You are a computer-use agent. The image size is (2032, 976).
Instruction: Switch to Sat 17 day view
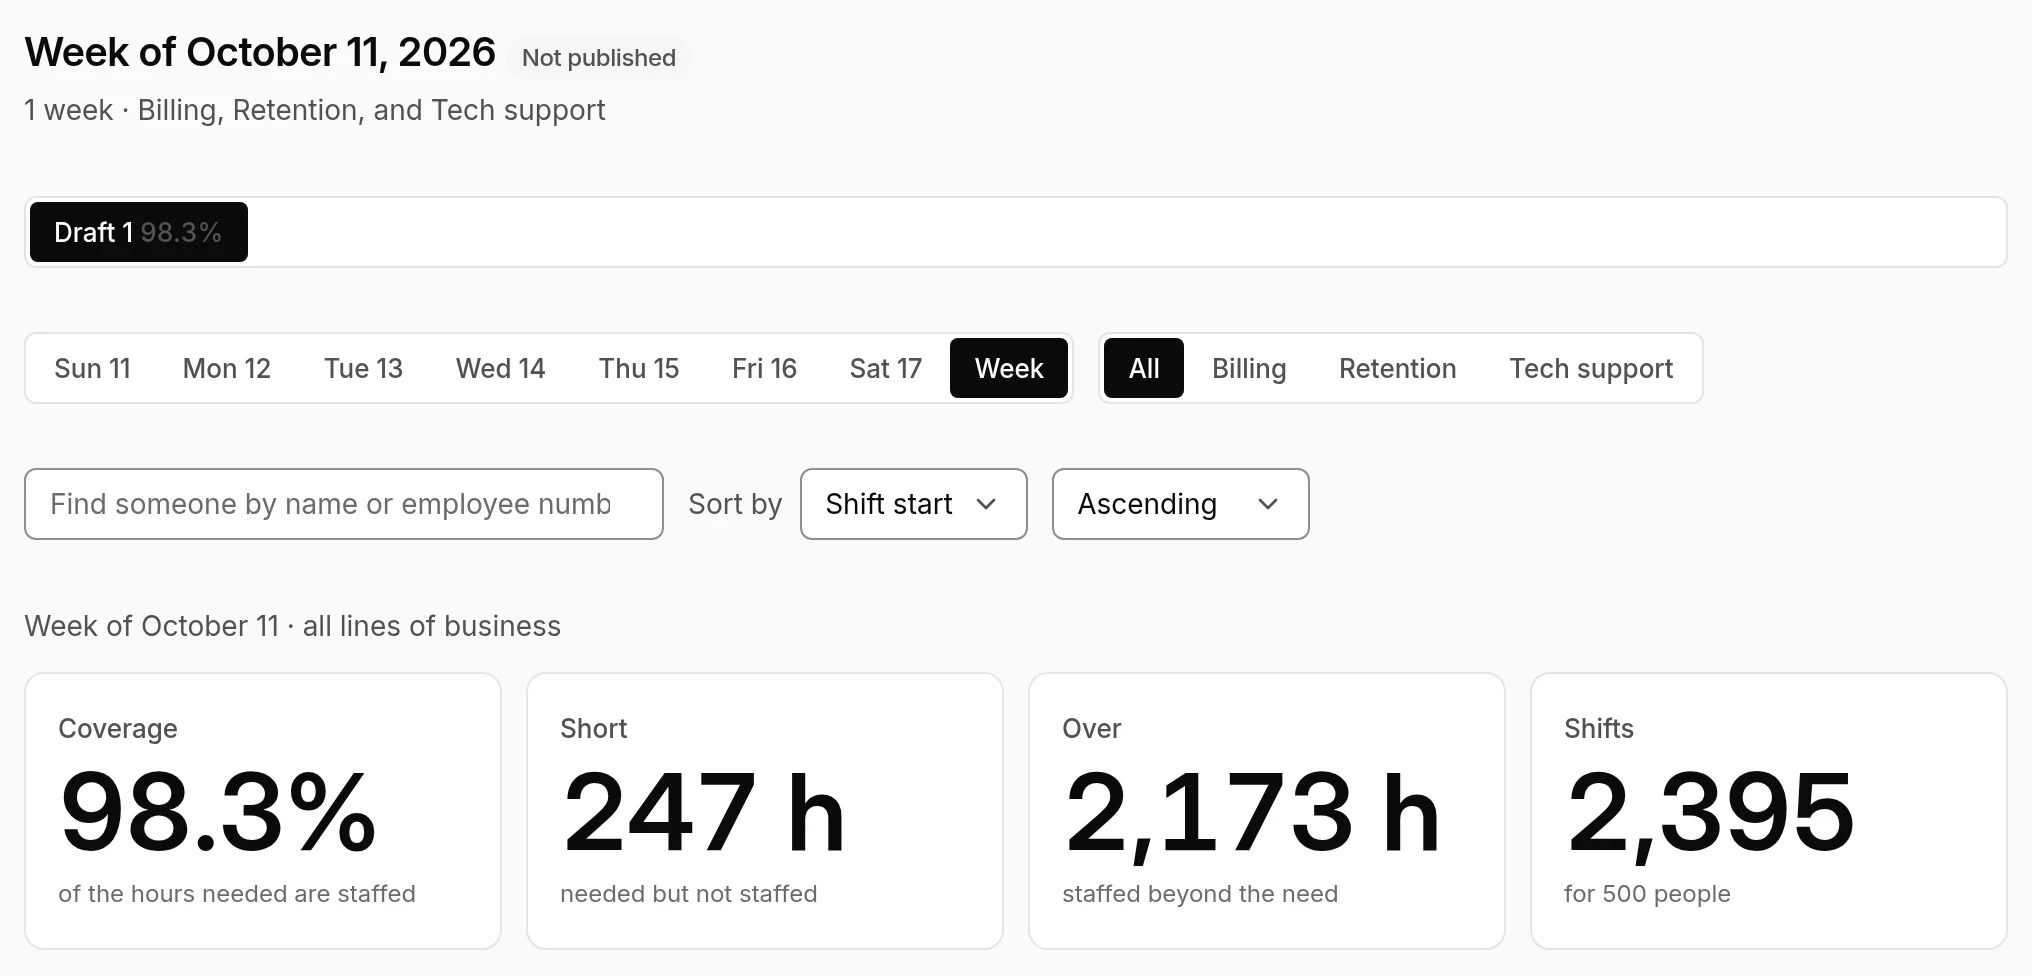coord(885,368)
